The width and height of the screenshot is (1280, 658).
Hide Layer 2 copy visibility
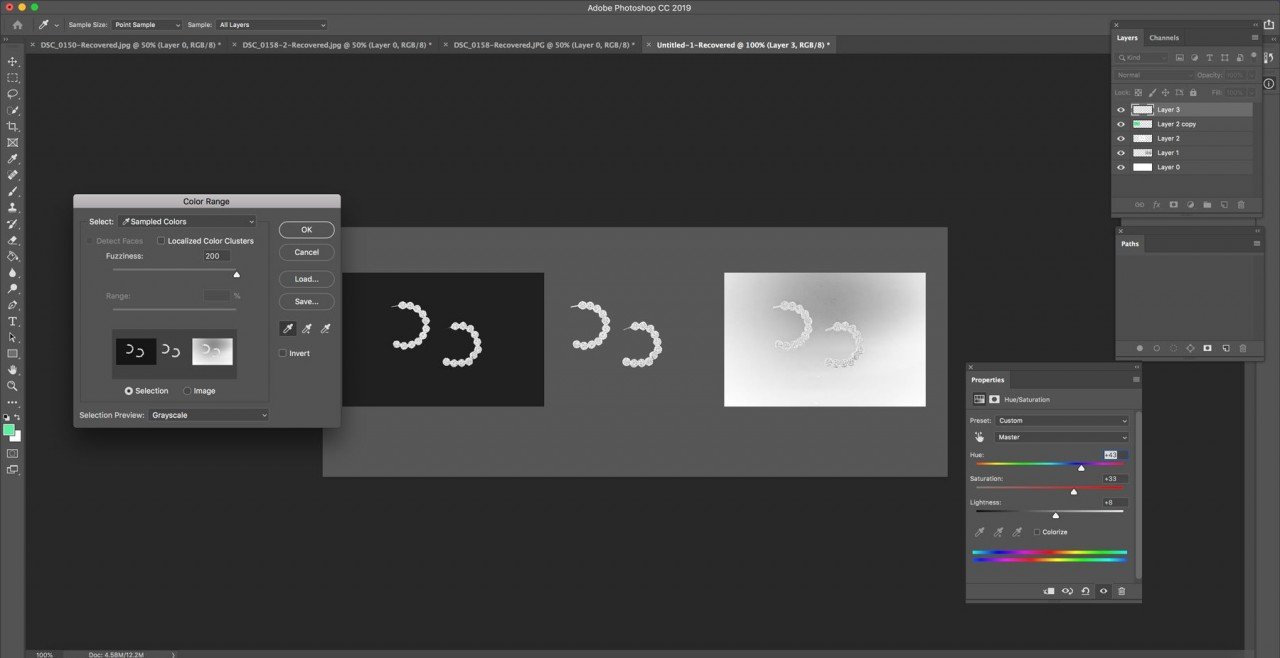pyautogui.click(x=1121, y=124)
